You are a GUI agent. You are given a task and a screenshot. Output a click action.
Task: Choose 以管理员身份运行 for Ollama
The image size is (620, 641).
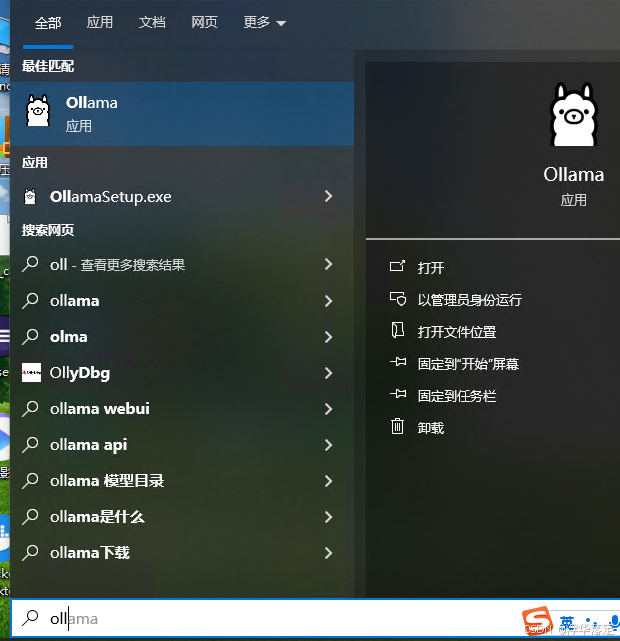[x=470, y=300]
